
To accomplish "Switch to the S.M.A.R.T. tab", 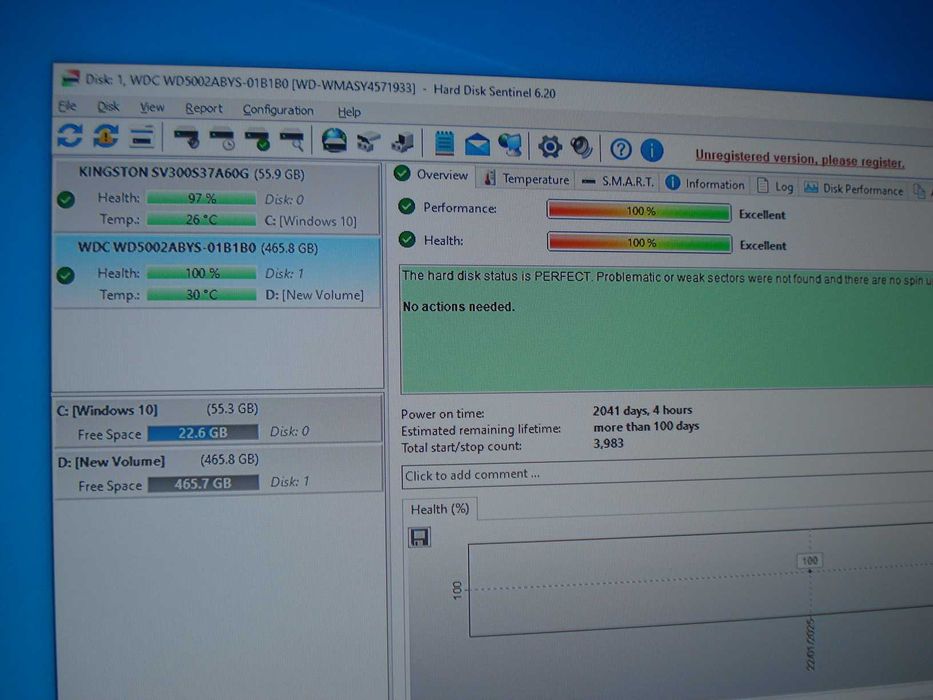I will [x=618, y=182].
